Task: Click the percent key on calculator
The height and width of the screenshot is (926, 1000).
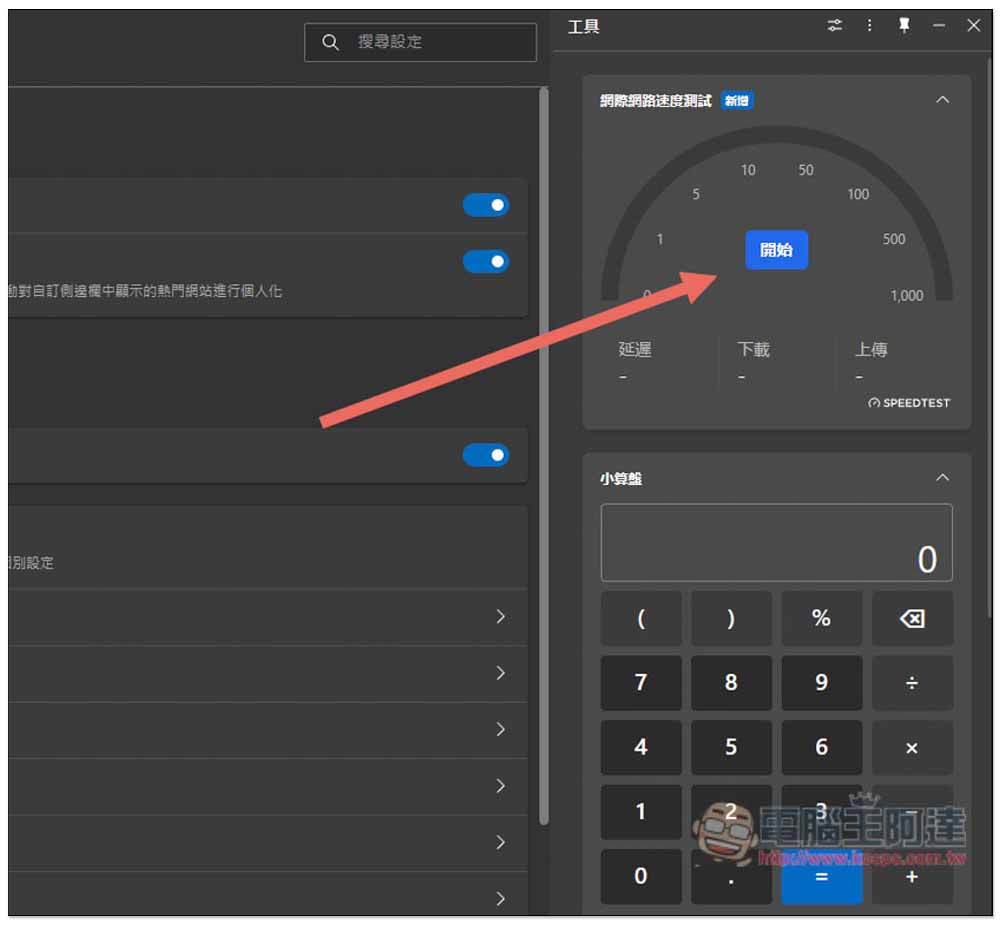Action: point(821,618)
